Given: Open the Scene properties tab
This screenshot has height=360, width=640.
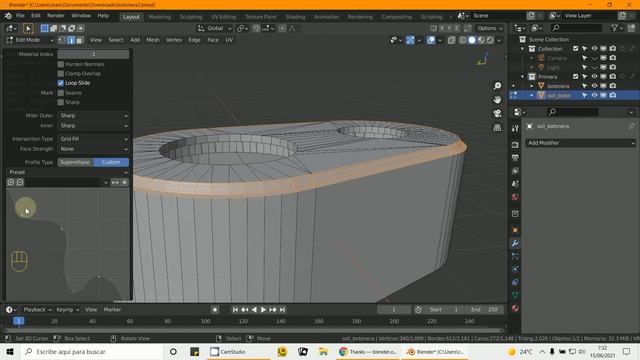Looking at the screenshot, I should point(515,184).
